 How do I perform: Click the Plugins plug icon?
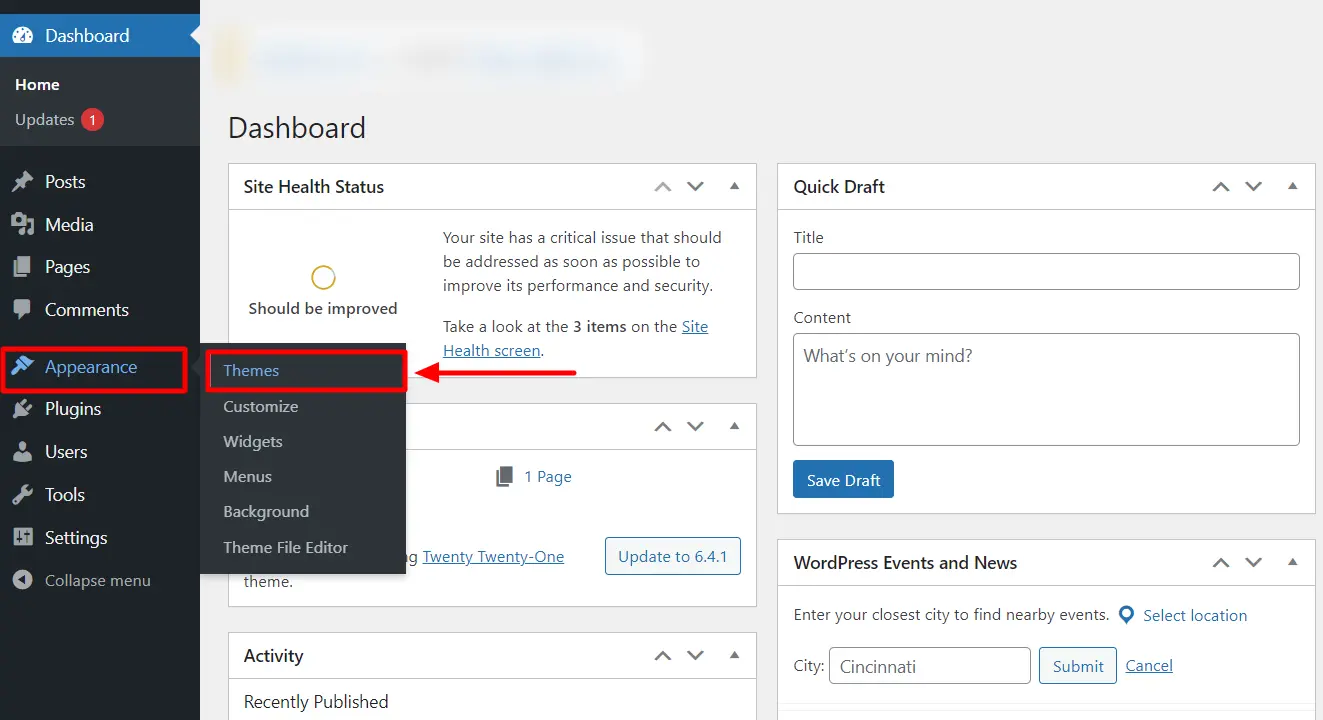(22, 409)
